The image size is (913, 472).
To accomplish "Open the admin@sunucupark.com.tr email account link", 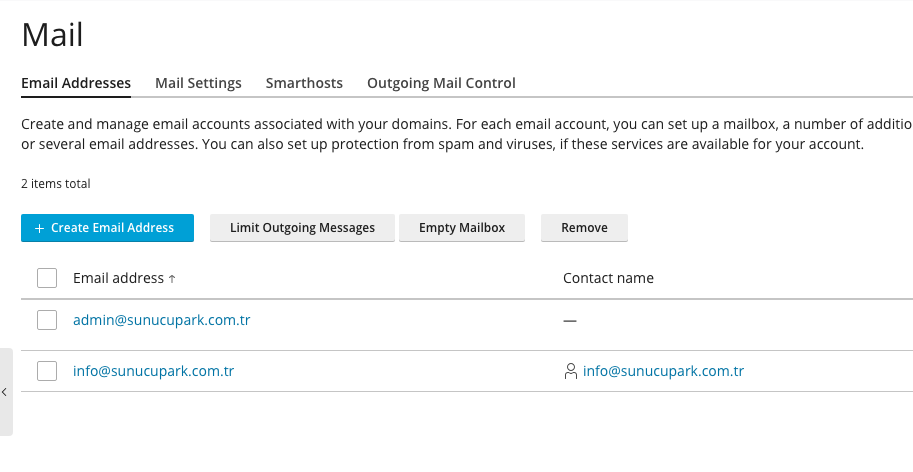I will [x=161, y=321].
